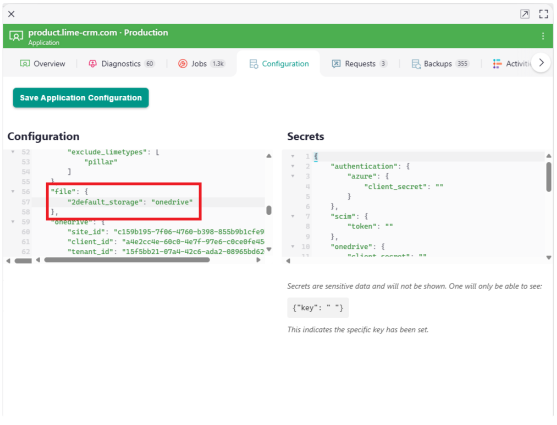This screenshot has height=425, width=557.
Task: Collapse the "scim" block in Secrets
Action: pos(293,216)
